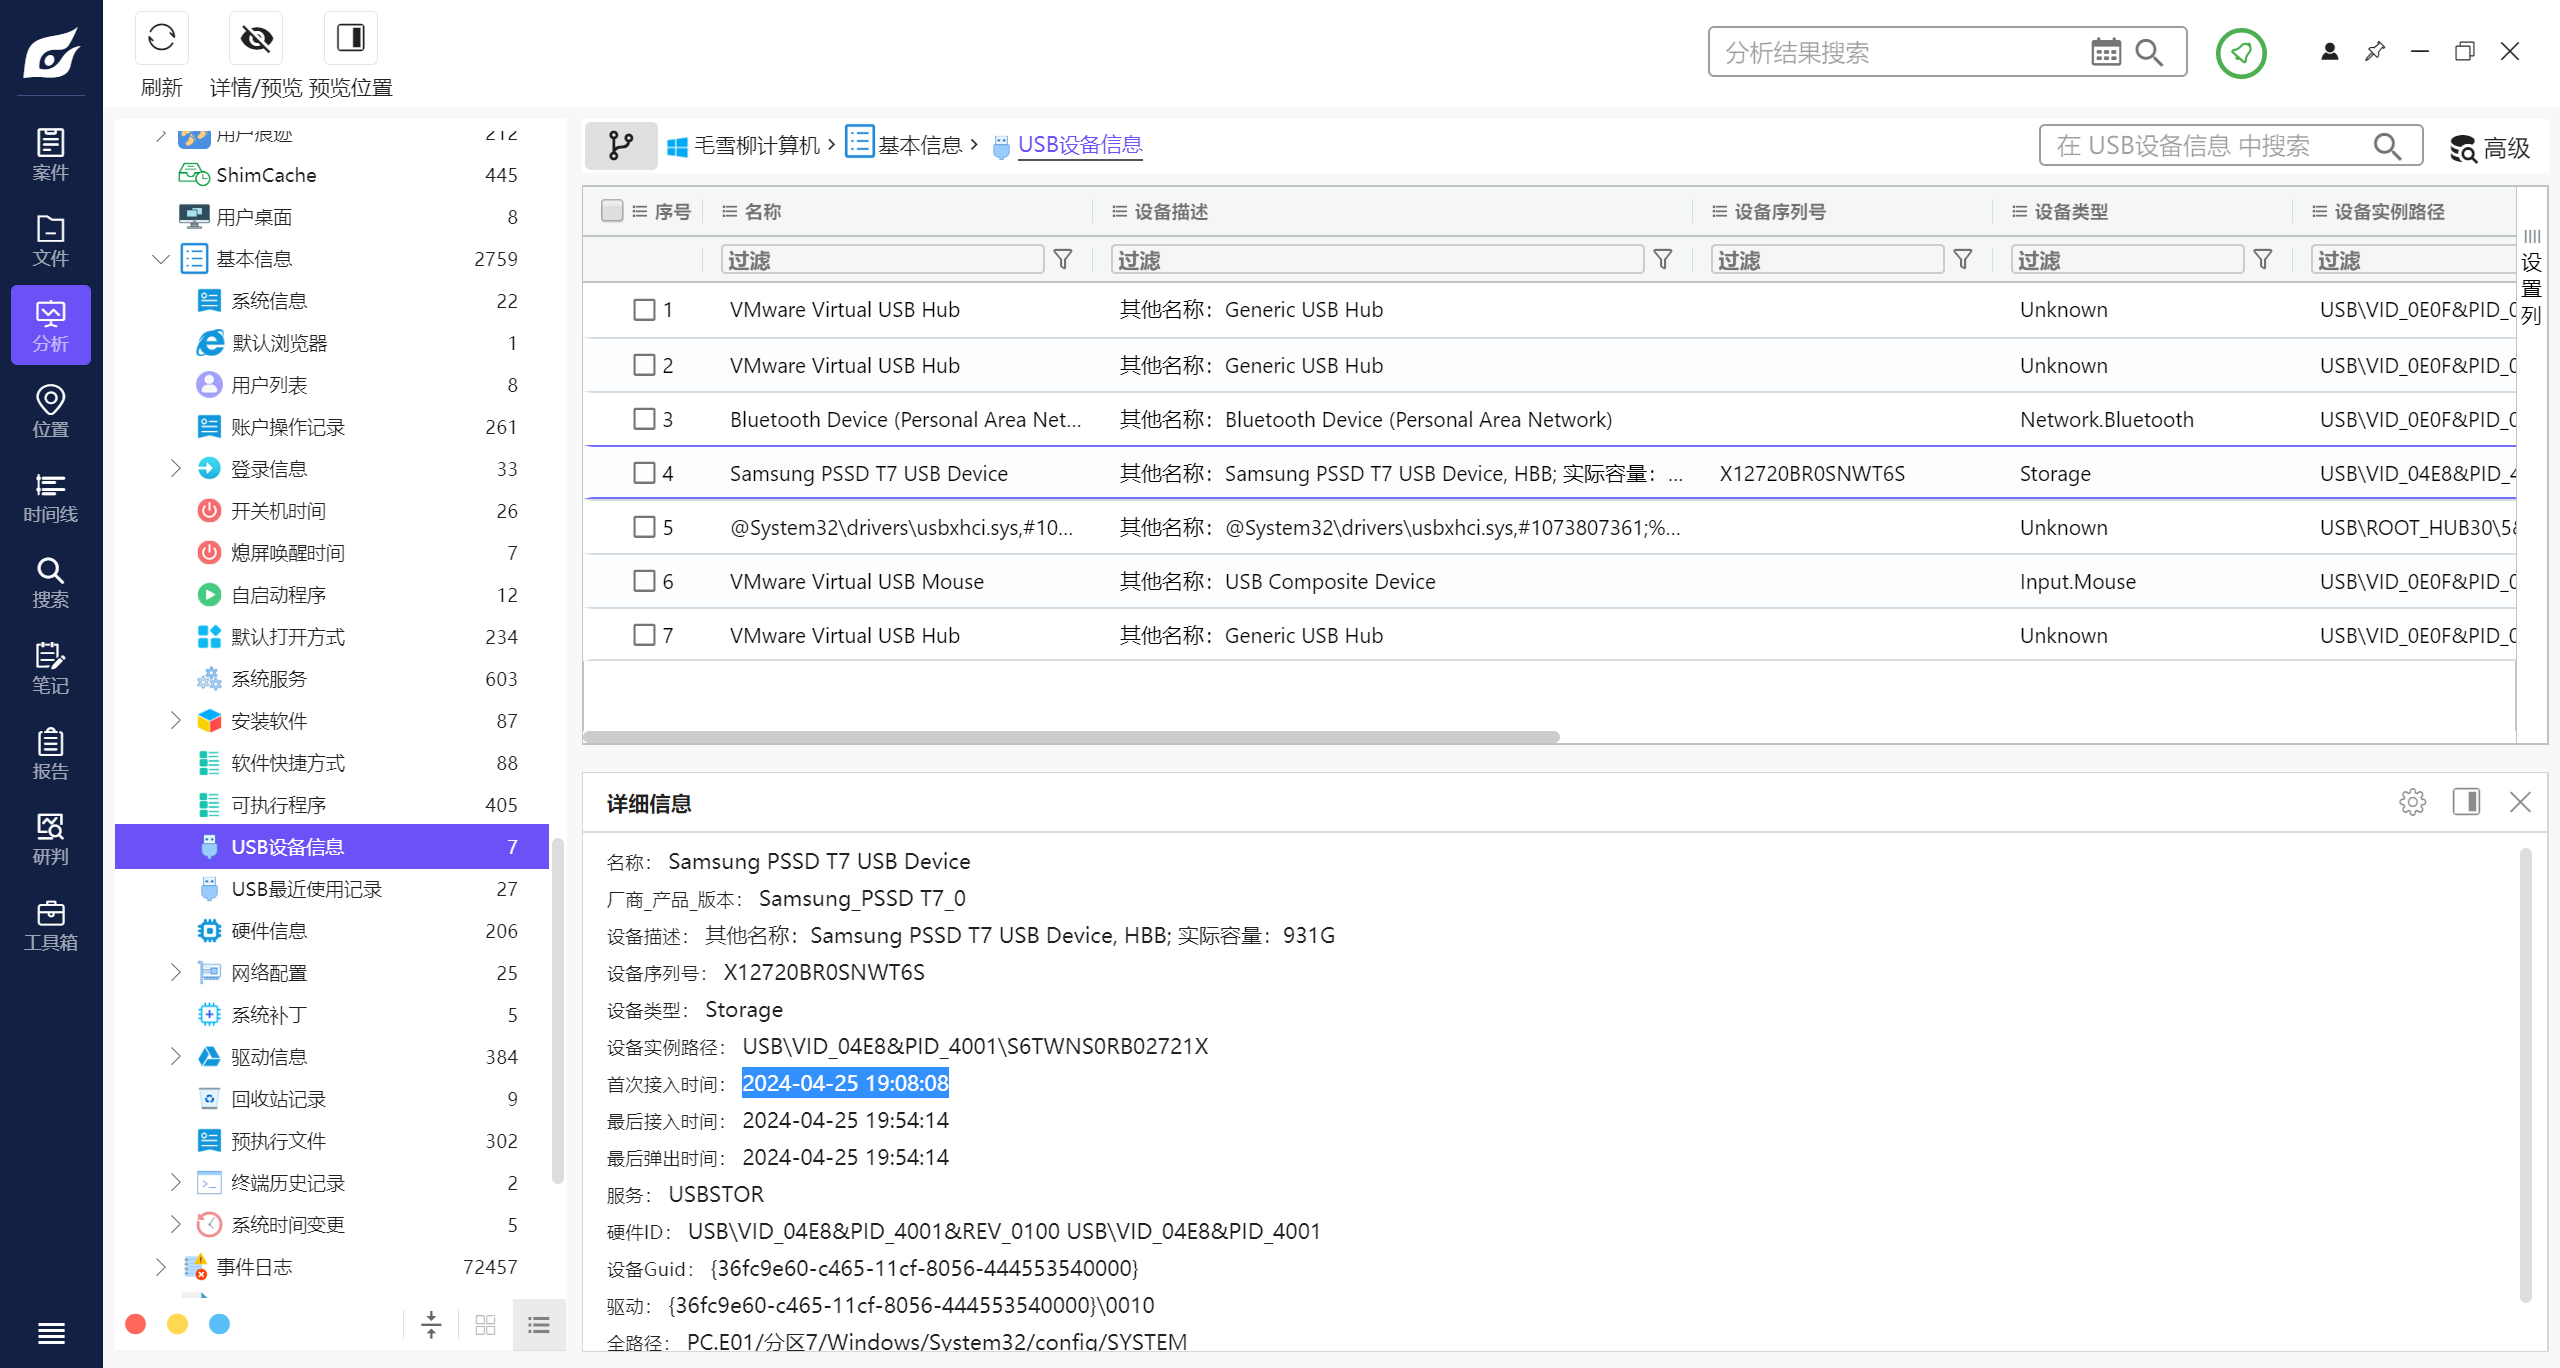Click the 高级 advanced search button
Screen dimensions: 2560x1368
point(2490,148)
